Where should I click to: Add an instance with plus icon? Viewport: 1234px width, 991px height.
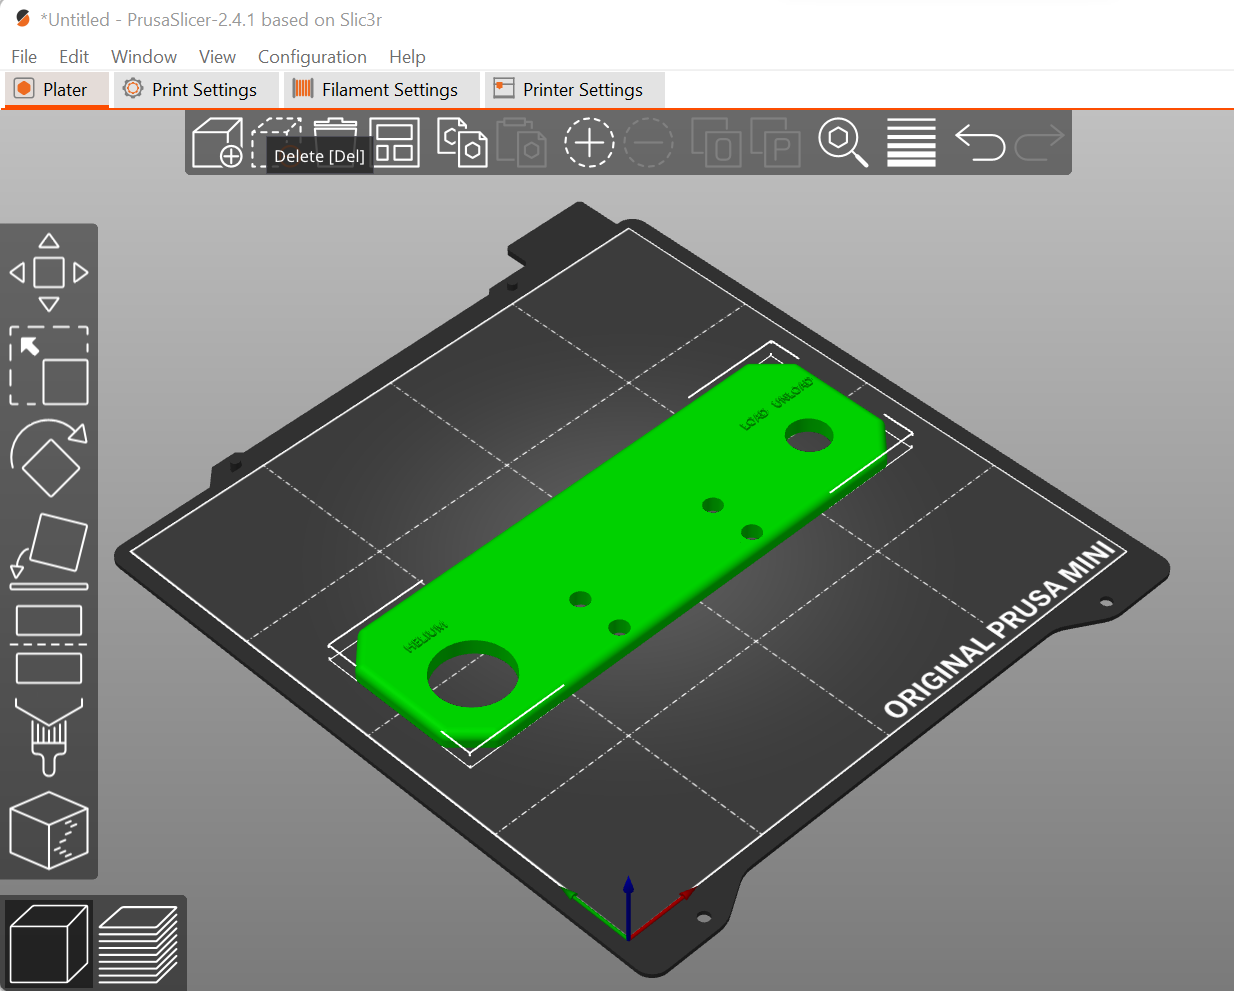point(589,142)
